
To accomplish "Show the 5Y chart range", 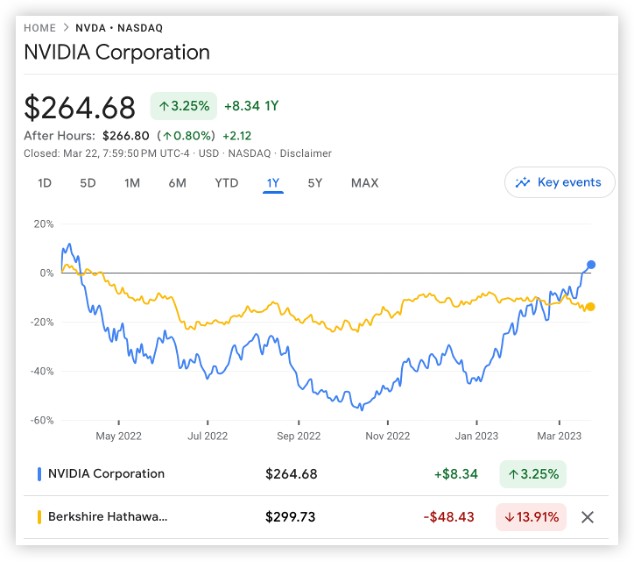I will [x=315, y=183].
